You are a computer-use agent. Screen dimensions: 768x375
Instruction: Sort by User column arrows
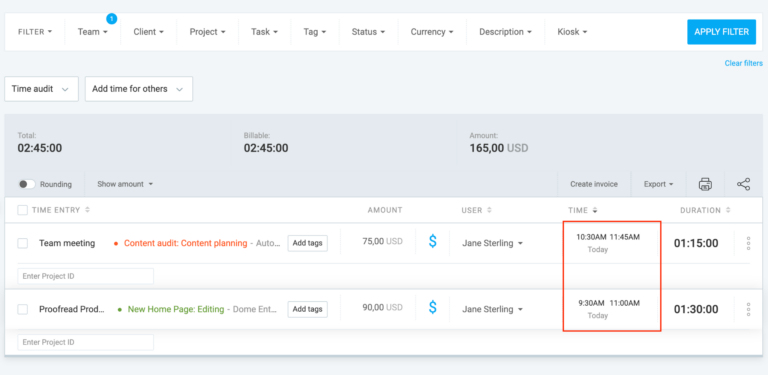[x=489, y=210]
